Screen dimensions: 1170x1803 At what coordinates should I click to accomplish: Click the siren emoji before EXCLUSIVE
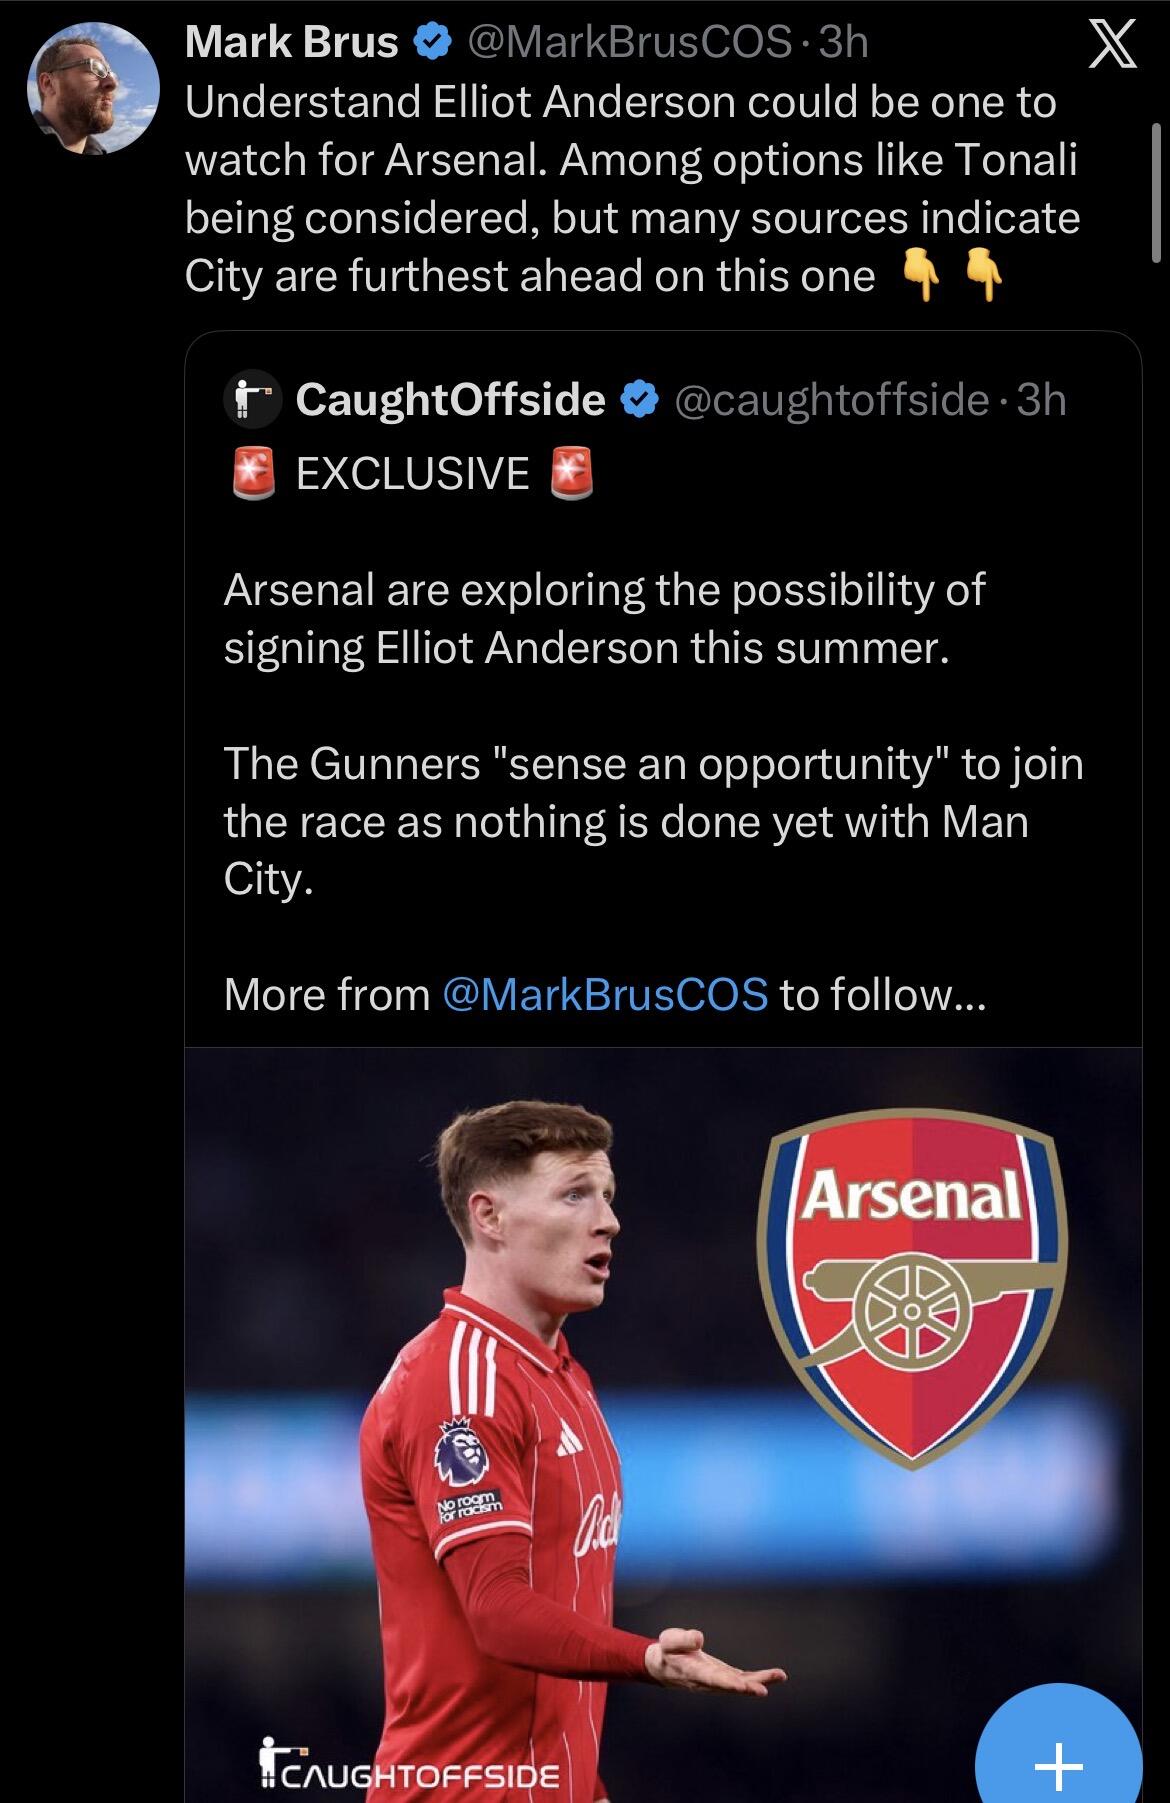(x=253, y=473)
